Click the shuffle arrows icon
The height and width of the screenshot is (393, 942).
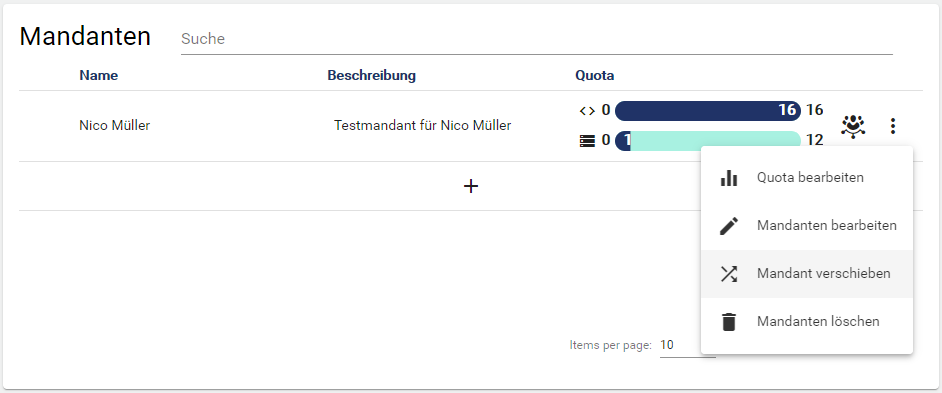(x=729, y=274)
